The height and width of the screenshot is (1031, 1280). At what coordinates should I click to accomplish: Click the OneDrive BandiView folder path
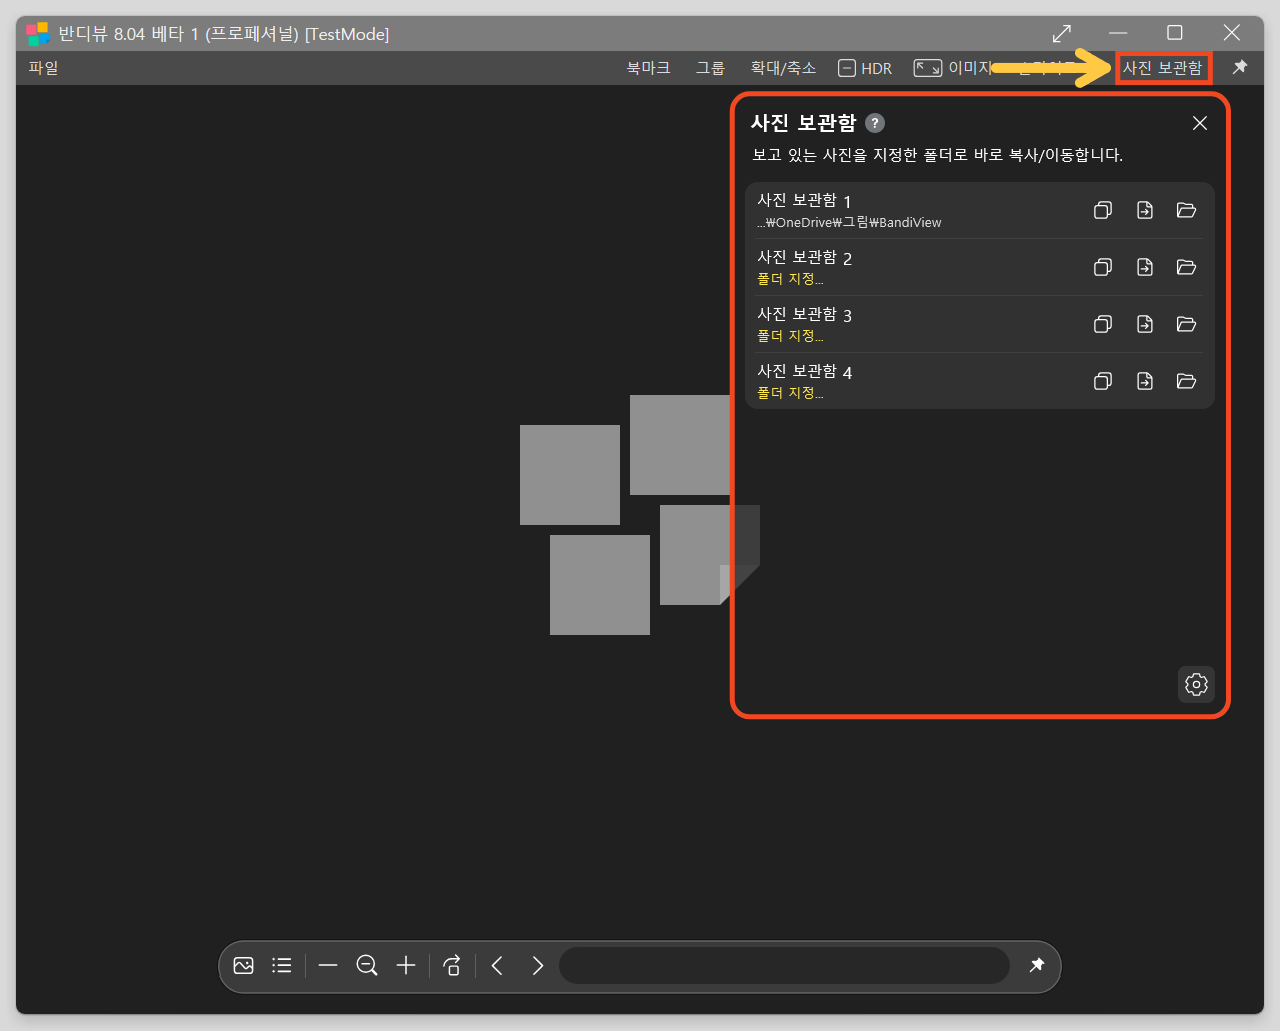pyautogui.click(x=849, y=222)
